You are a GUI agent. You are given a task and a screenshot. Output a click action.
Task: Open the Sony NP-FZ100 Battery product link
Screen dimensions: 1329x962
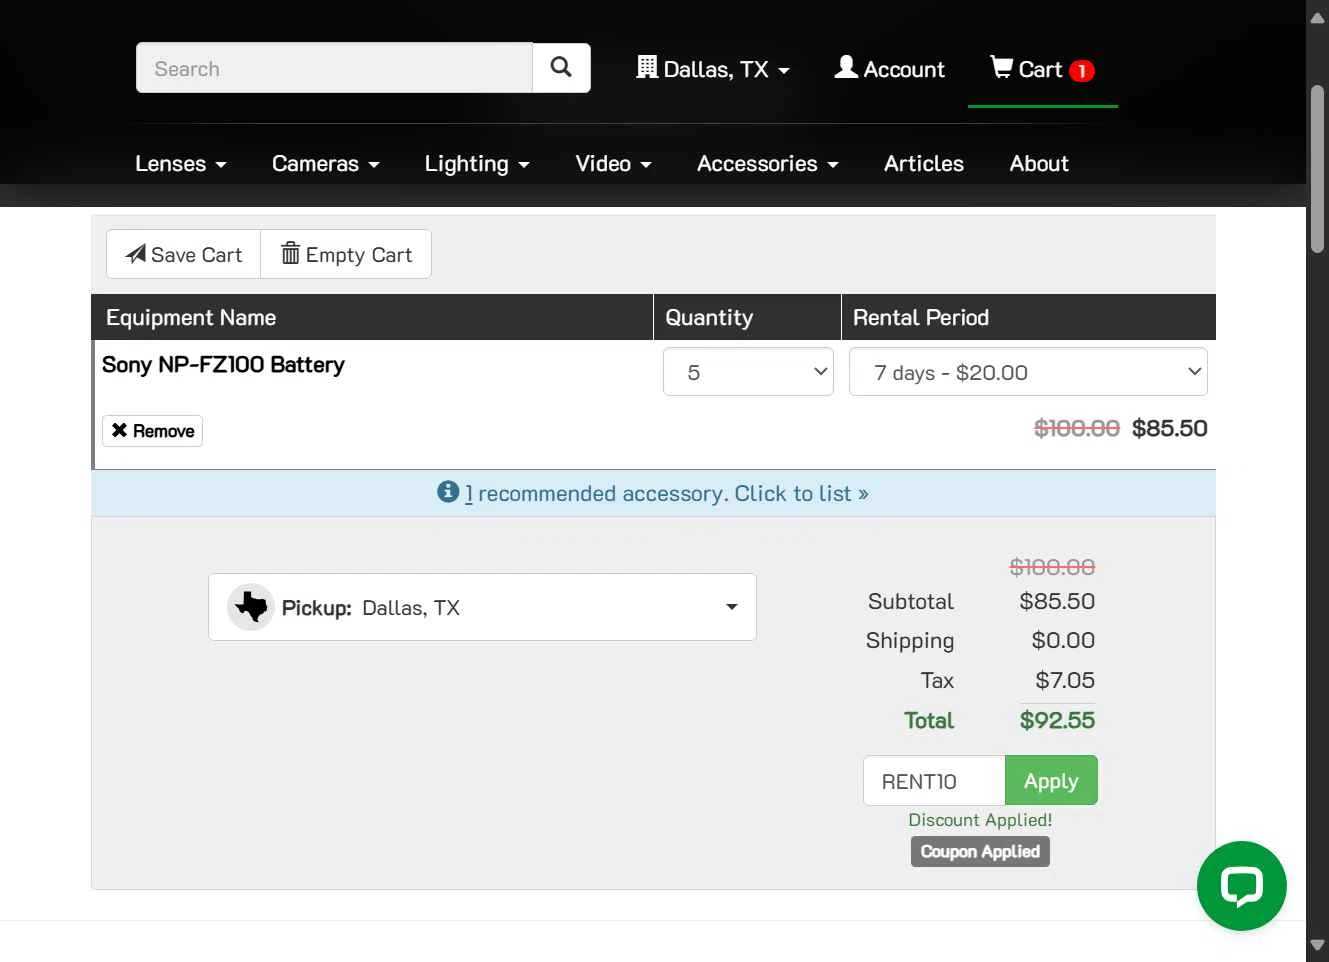[223, 364]
